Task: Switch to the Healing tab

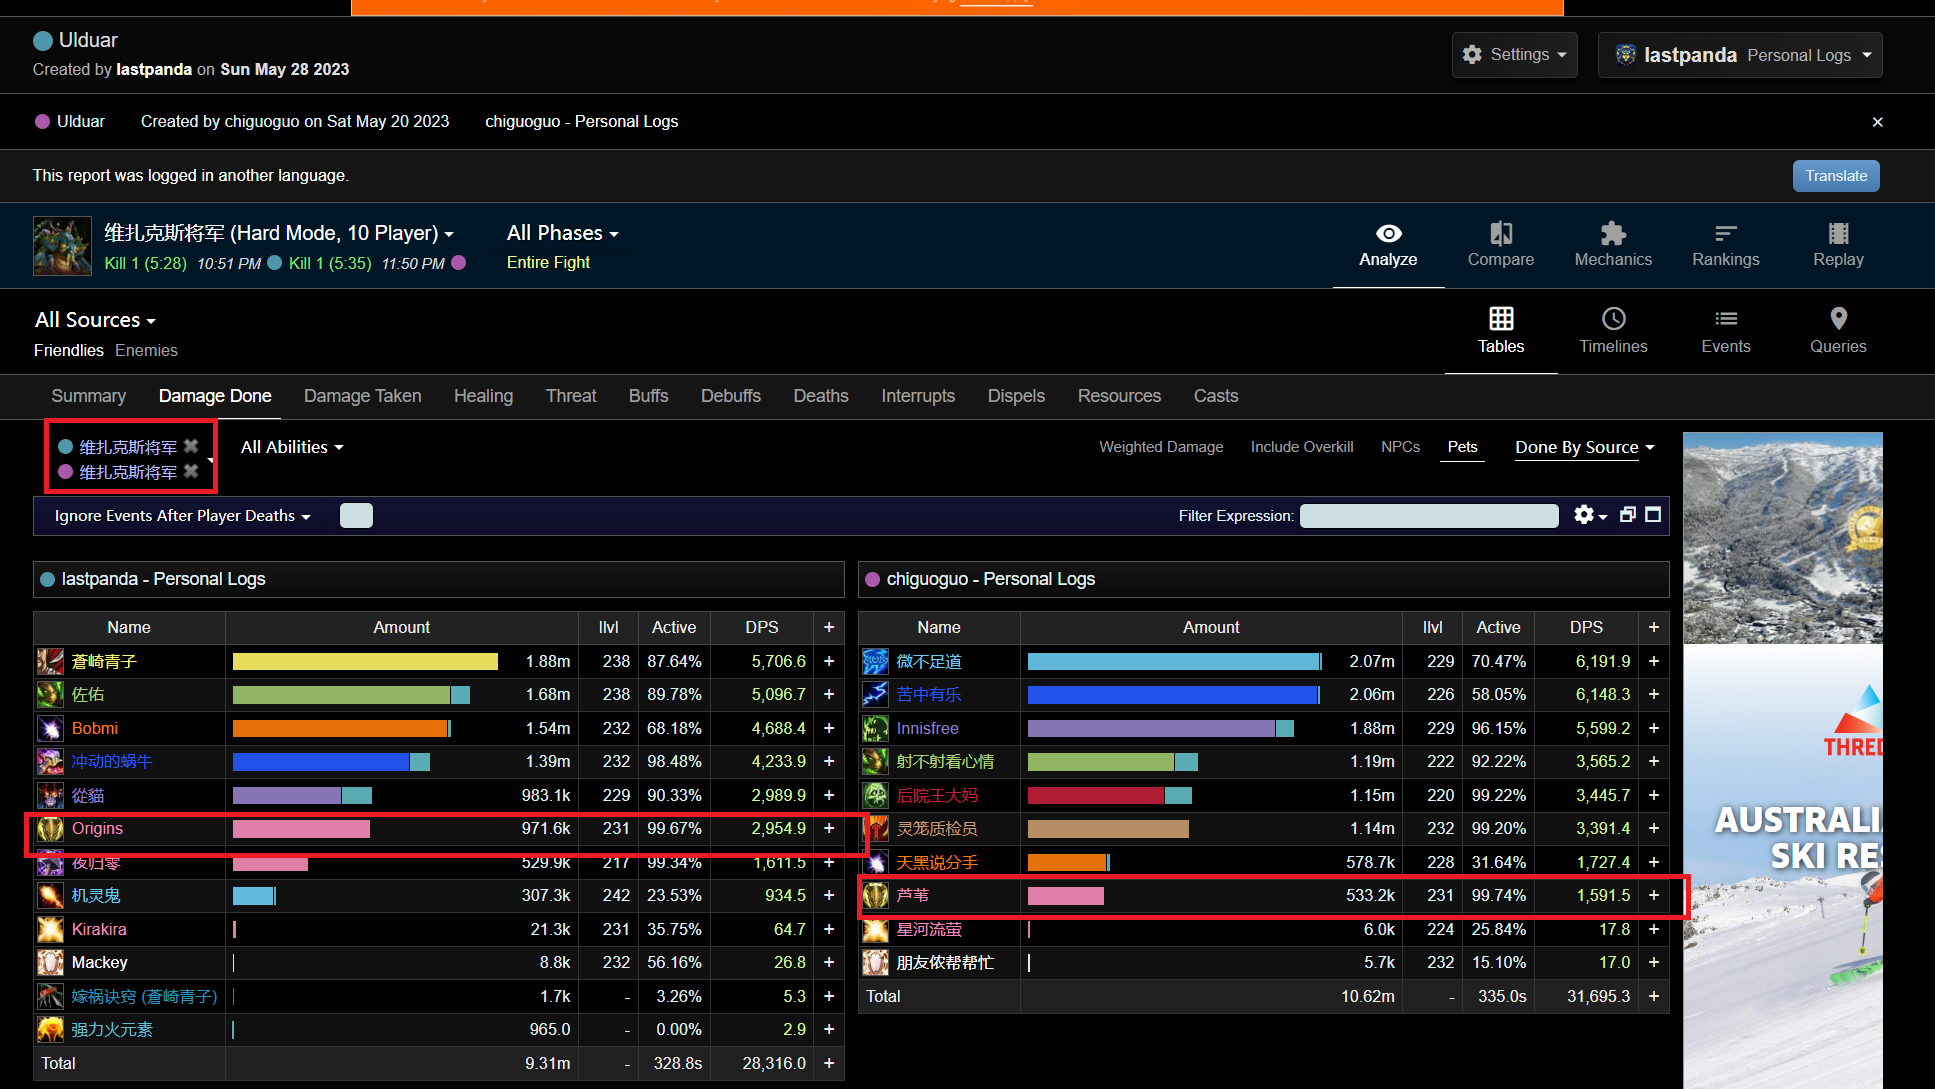Action: (x=483, y=396)
